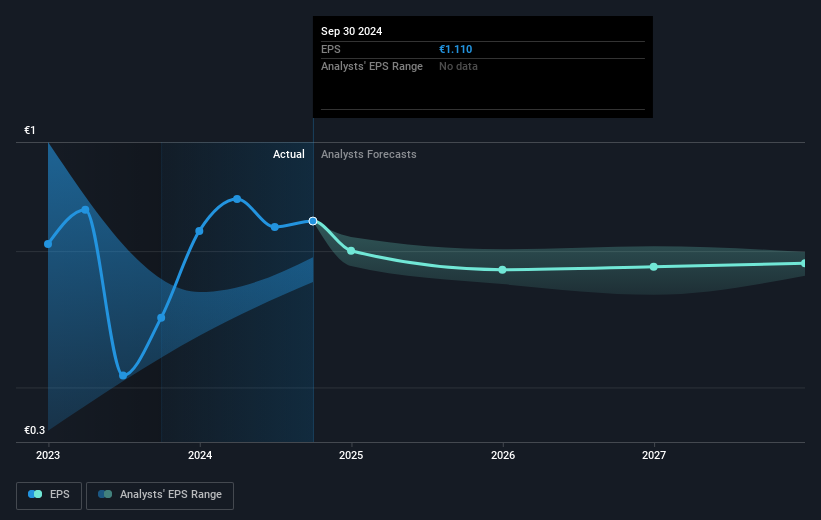821x520 pixels.
Task: Click the No data text in tooltip
Action: [458, 67]
